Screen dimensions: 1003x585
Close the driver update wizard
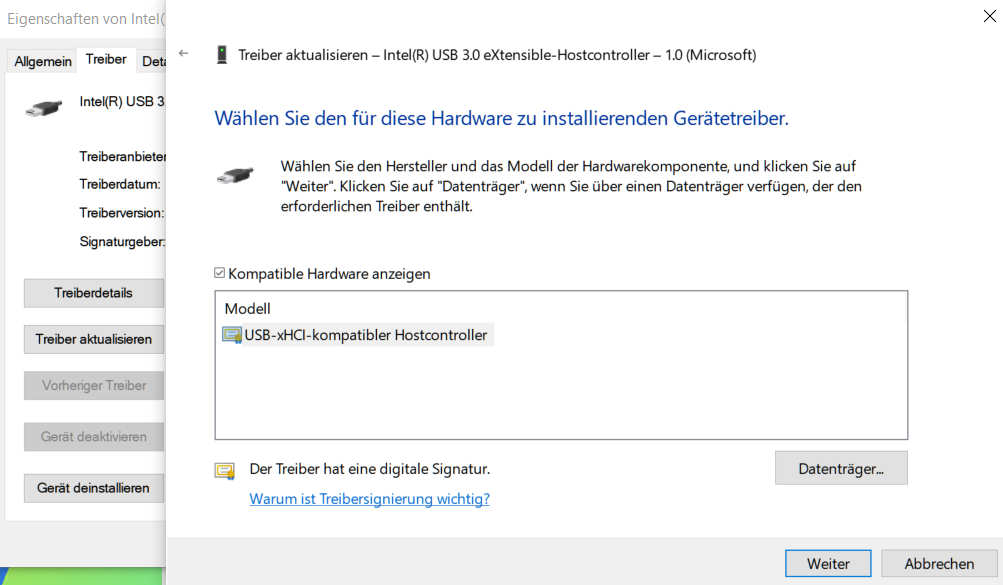tap(990, 17)
